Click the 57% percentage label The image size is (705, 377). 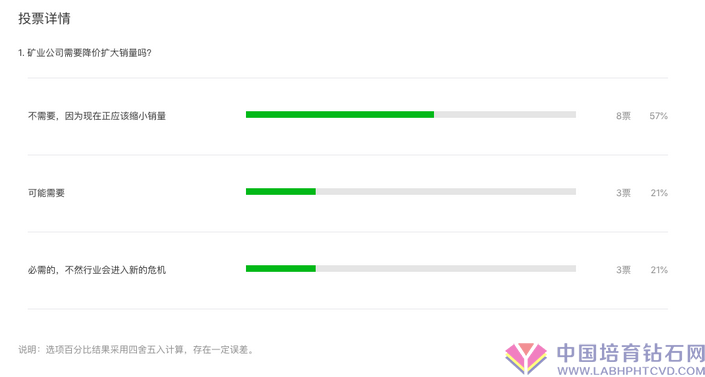pos(658,116)
